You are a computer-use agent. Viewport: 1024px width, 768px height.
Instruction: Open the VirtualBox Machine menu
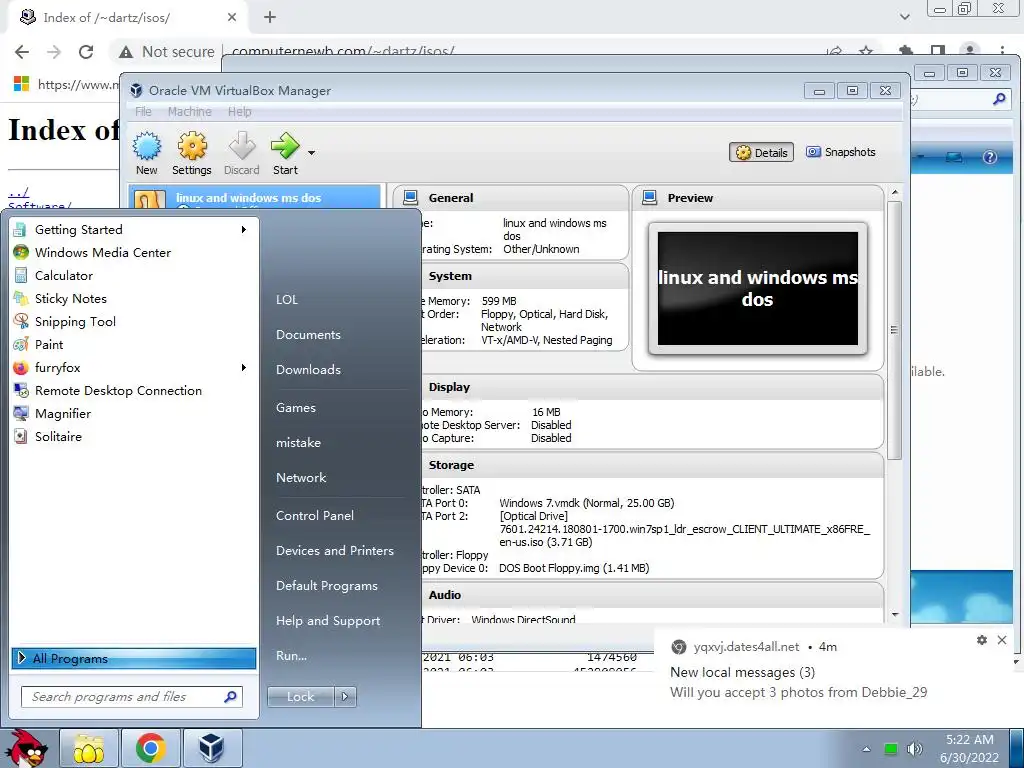[189, 112]
